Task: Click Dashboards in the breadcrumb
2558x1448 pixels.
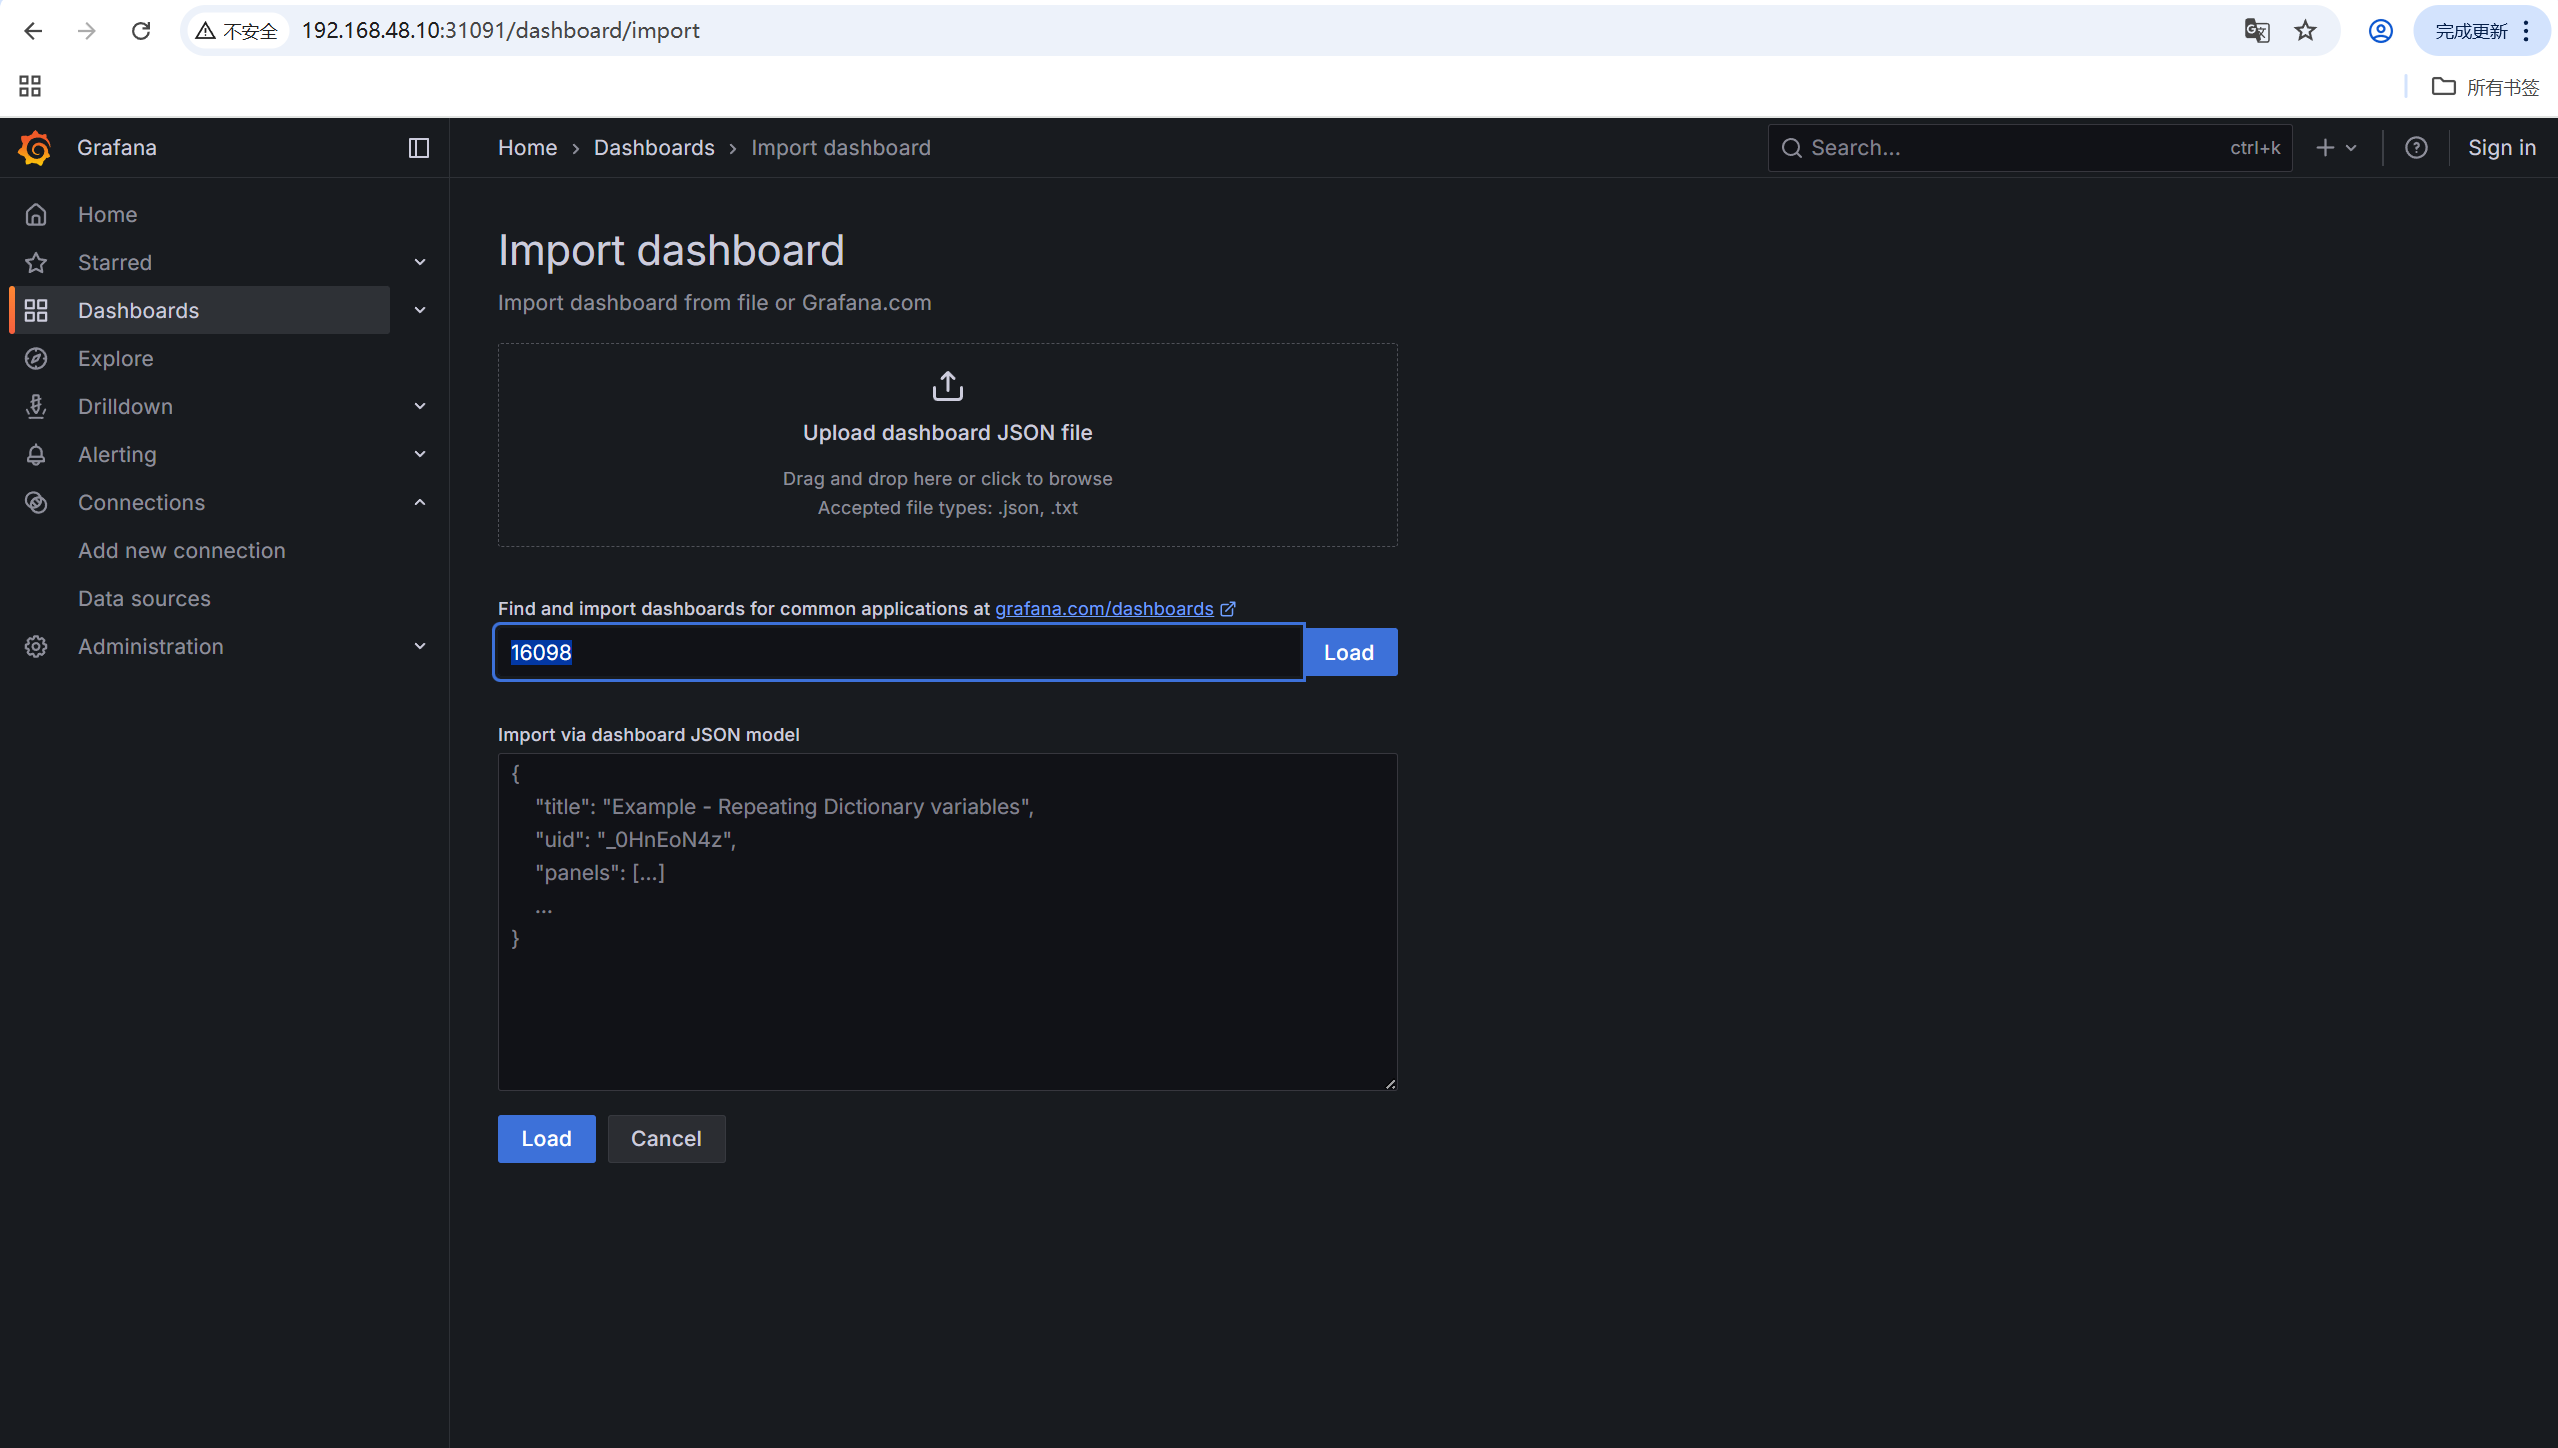Action: click(x=654, y=148)
